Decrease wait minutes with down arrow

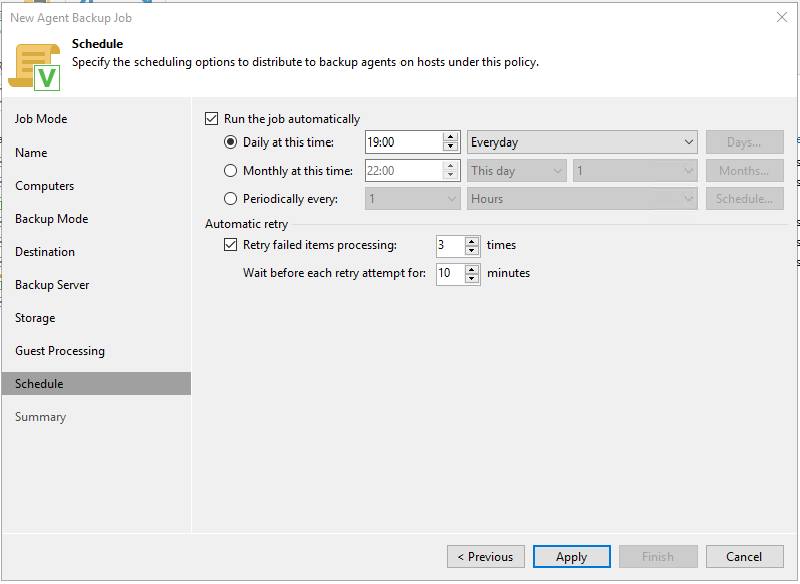coord(472,278)
